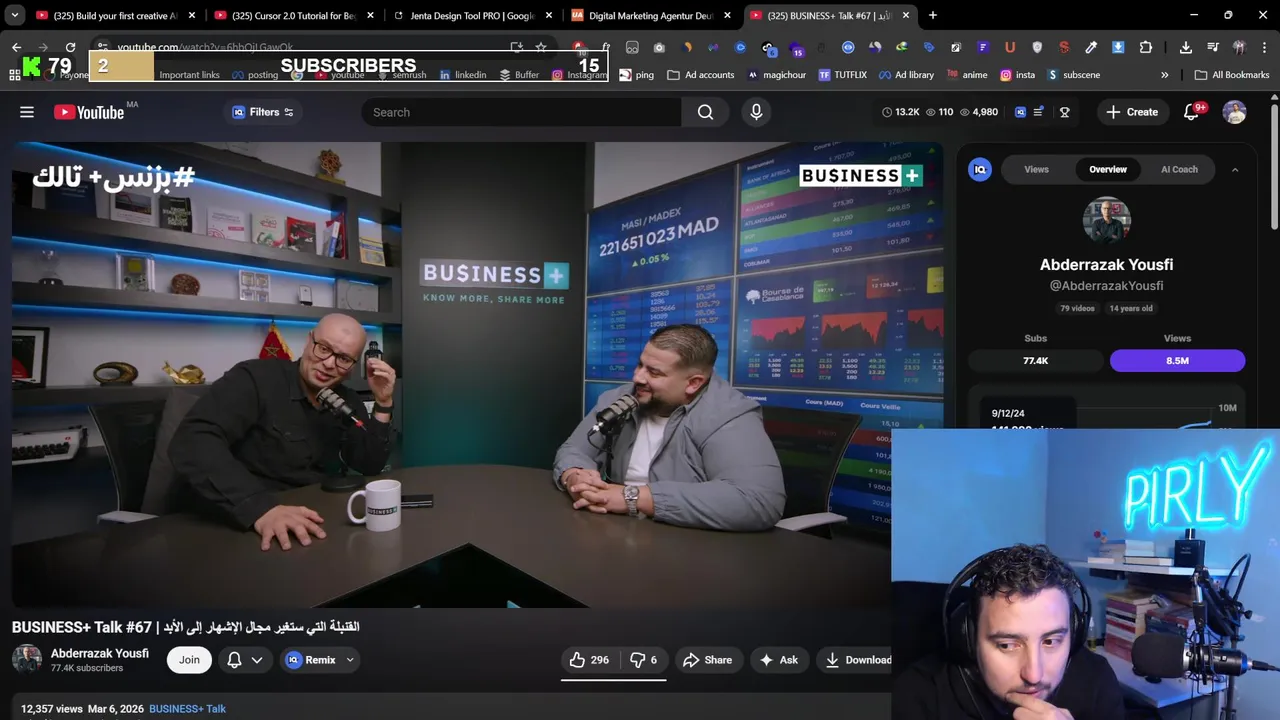The width and height of the screenshot is (1280, 720).
Task: Switch to the Views tab in vidIQ panel
Action: coord(1036,170)
